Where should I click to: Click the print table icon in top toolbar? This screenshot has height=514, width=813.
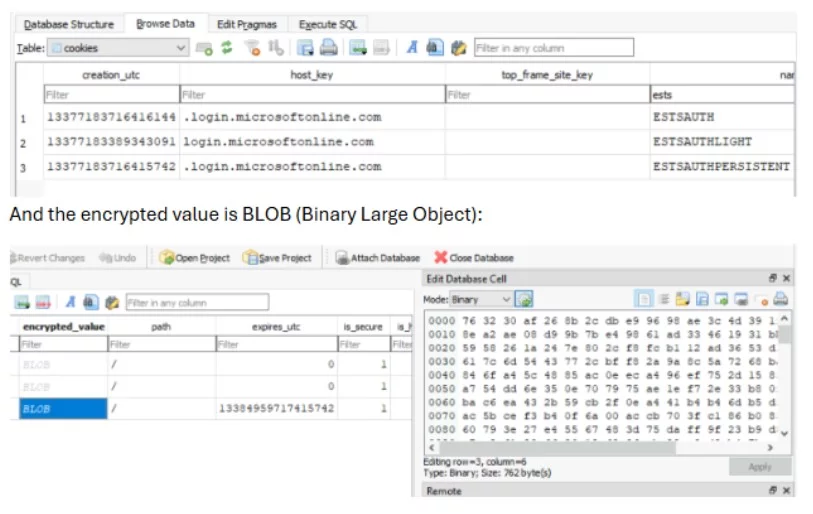tap(328, 48)
